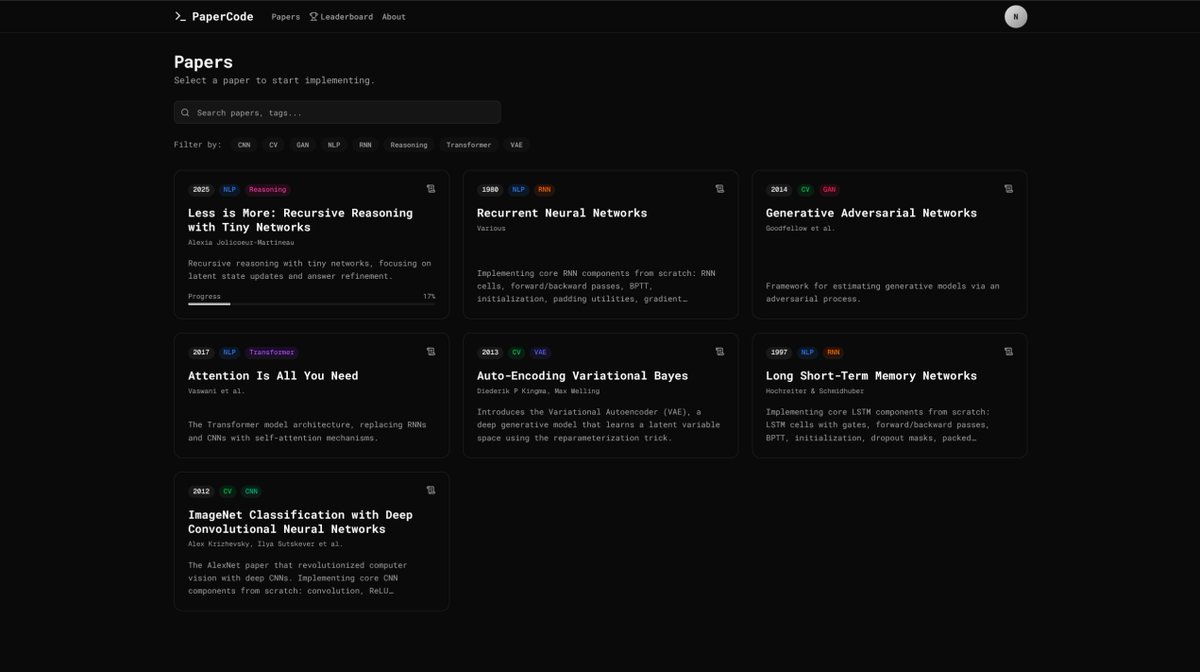This screenshot has width=1200, height=672.
Task: Click the 2017 year badge
Action: coord(201,352)
